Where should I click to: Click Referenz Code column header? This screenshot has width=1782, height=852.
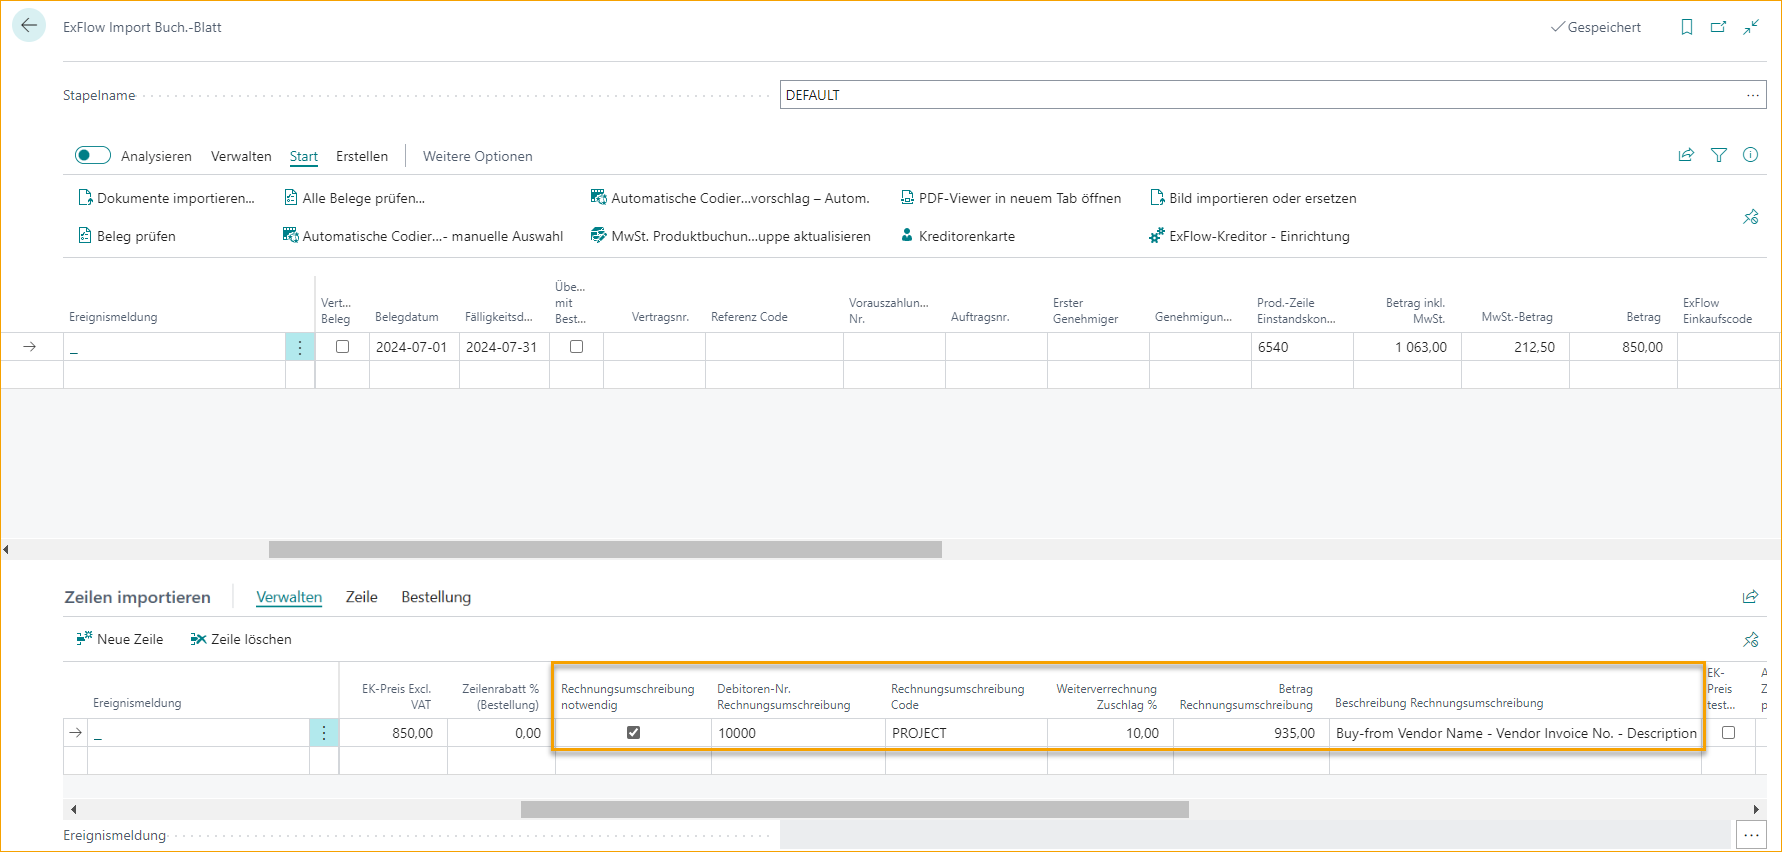[x=749, y=317]
